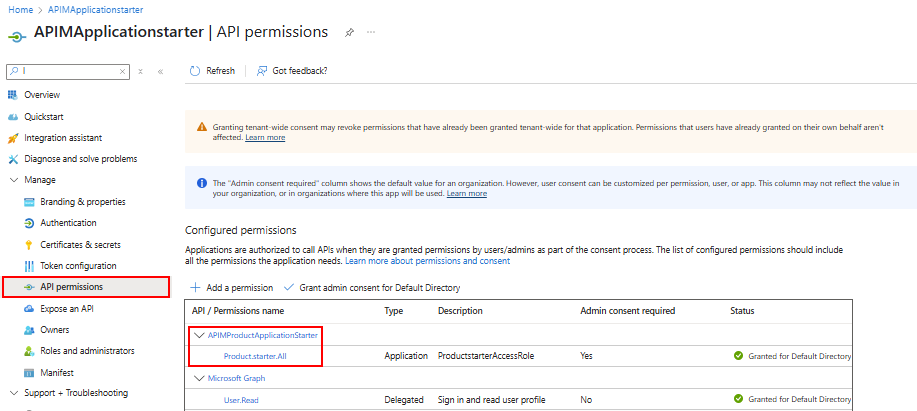Open the Product.starter.All permission link
The image size is (917, 411).
[257, 356]
